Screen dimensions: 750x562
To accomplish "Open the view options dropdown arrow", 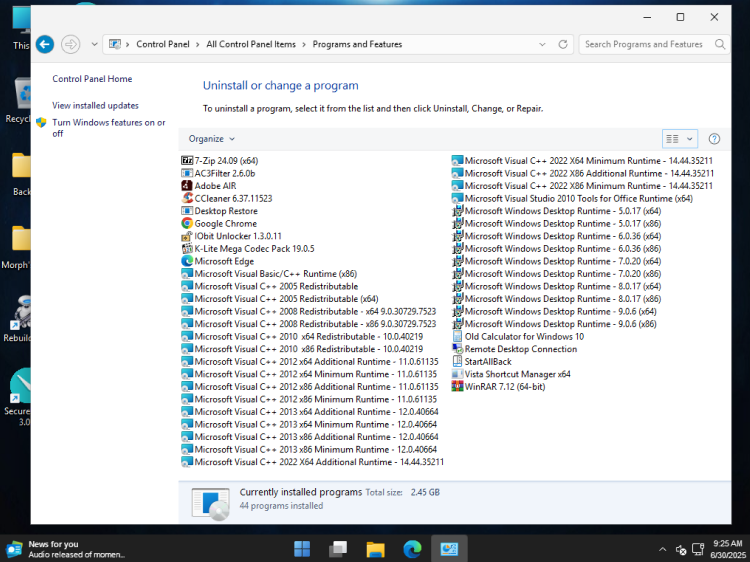I will pos(690,139).
